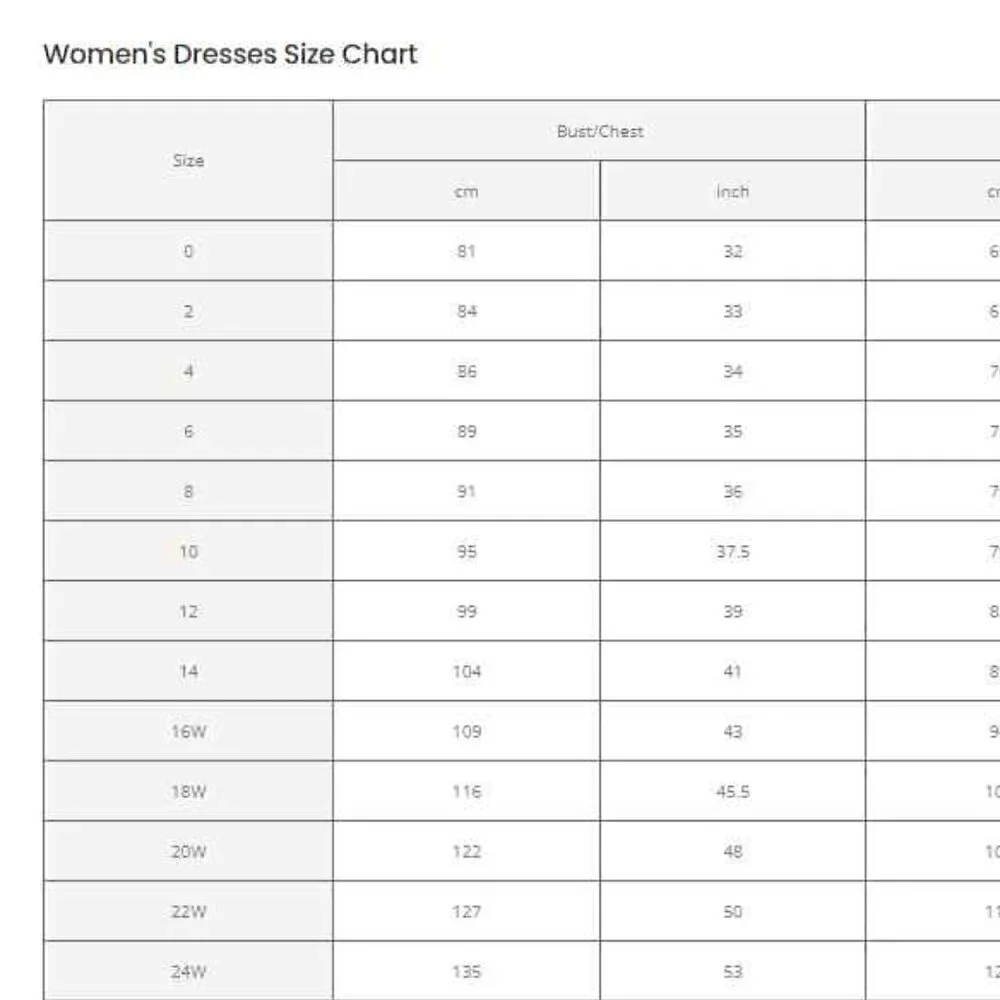Select the size 14 row label
Image resolution: width=1000 pixels, height=1000 pixels.
coord(188,671)
